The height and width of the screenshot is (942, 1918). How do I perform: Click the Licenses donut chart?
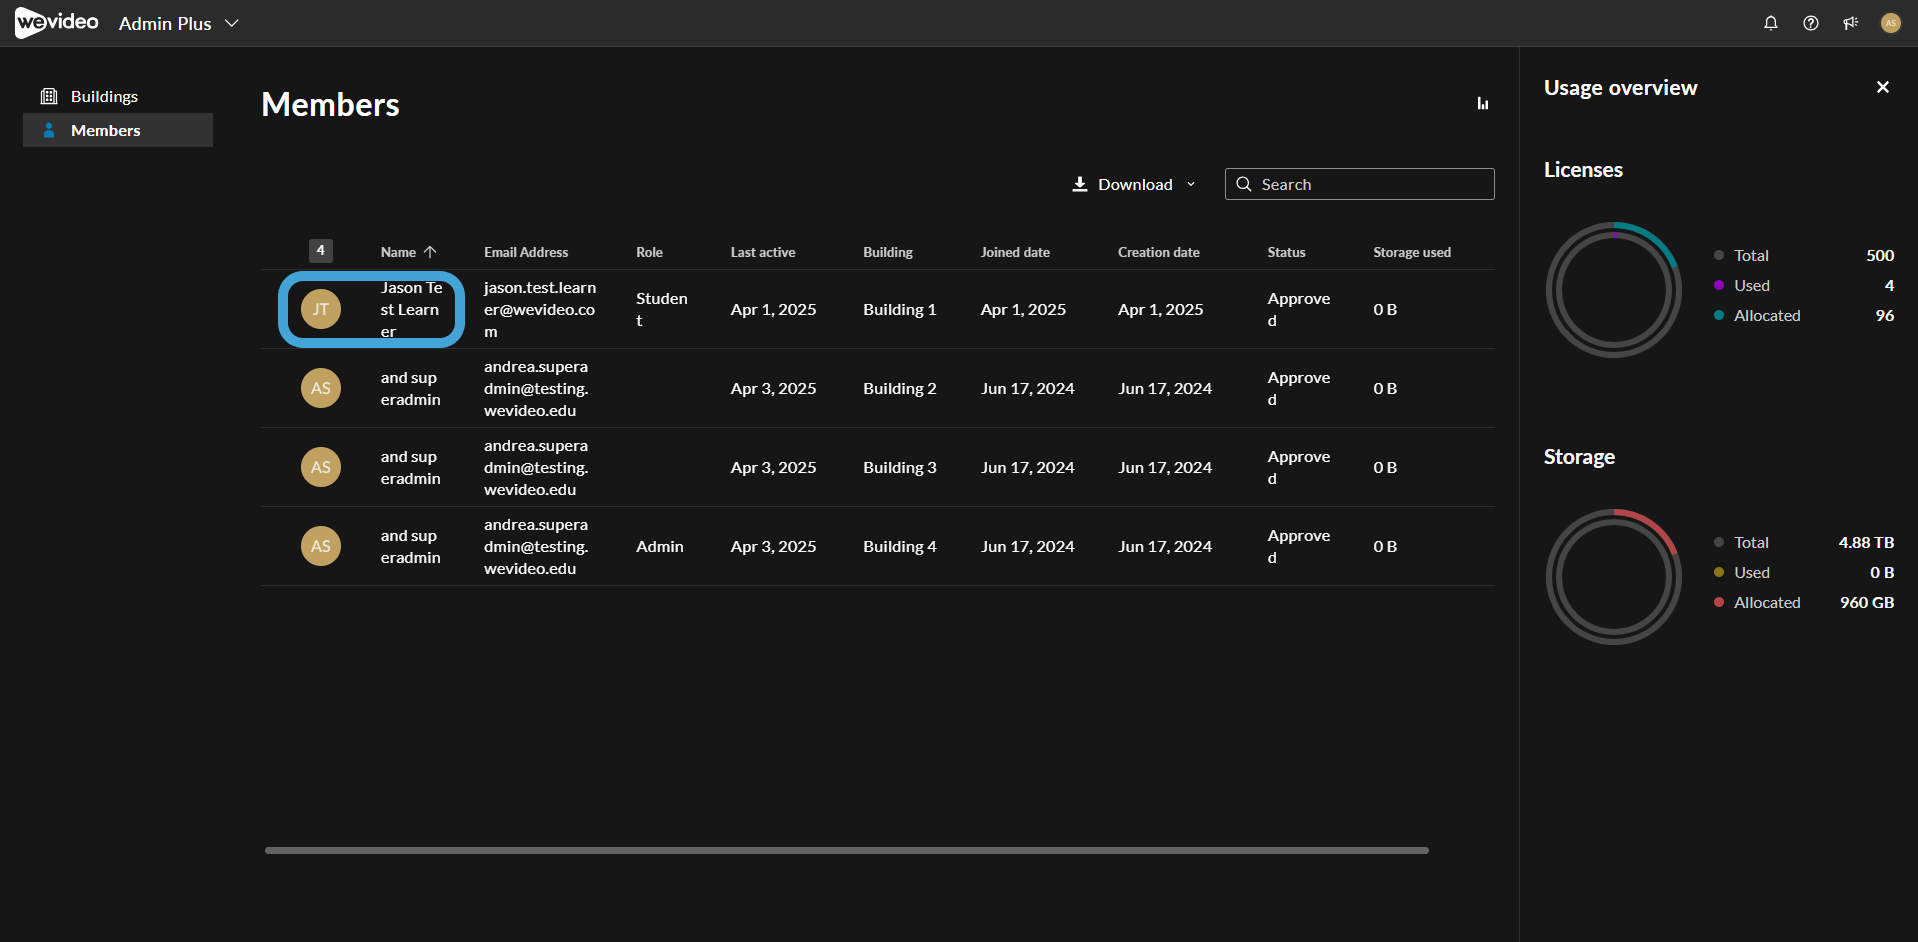coord(1614,290)
